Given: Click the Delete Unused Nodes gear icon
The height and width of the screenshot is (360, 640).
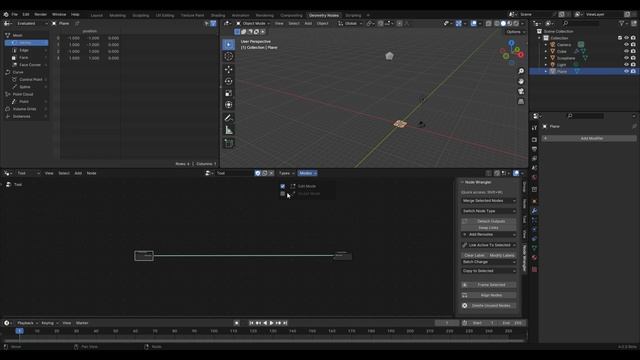Looking at the screenshot, I should pyautogui.click(x=464, y=305).
